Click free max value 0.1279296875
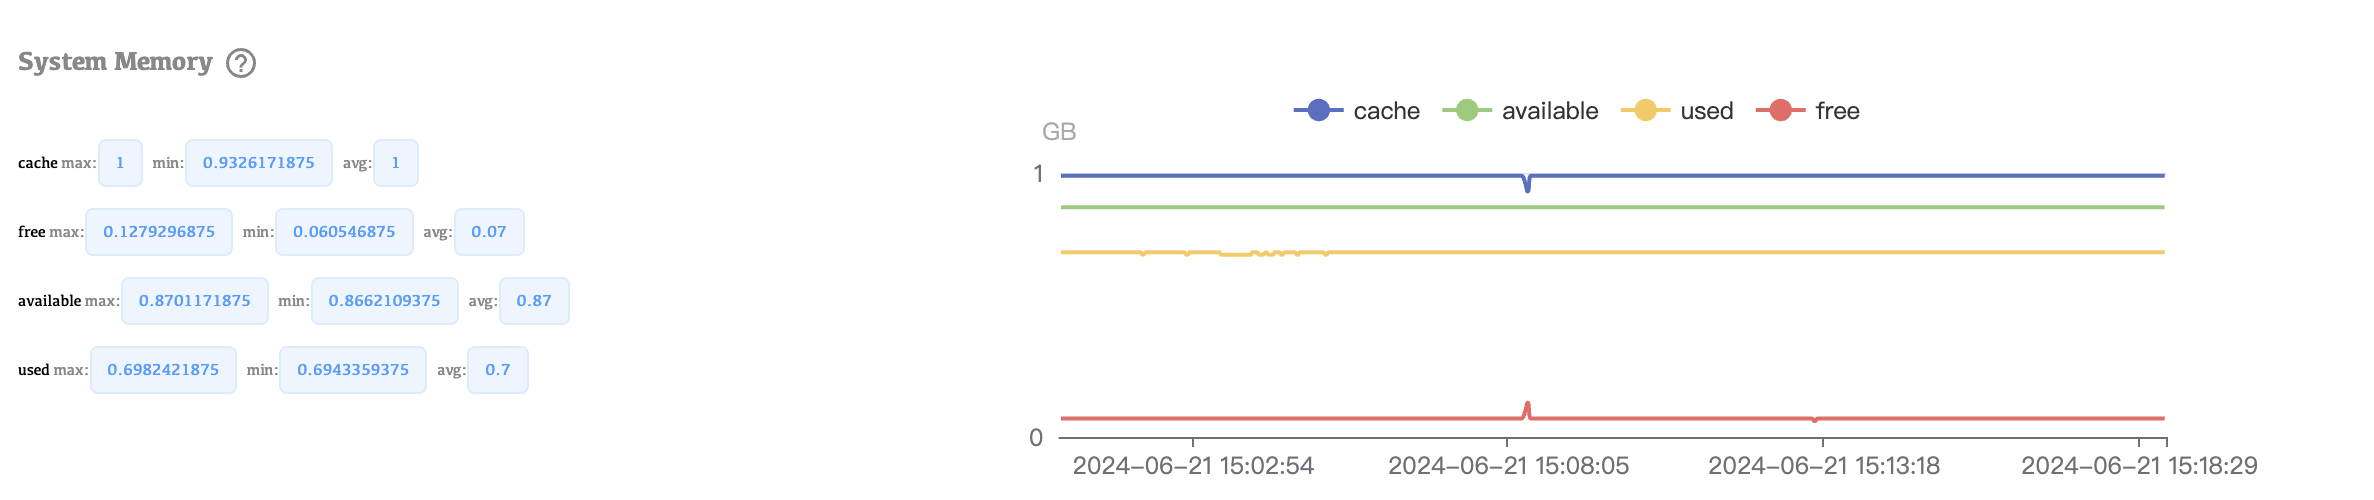This screenshot has height=500, width=2374. point(159,232)
